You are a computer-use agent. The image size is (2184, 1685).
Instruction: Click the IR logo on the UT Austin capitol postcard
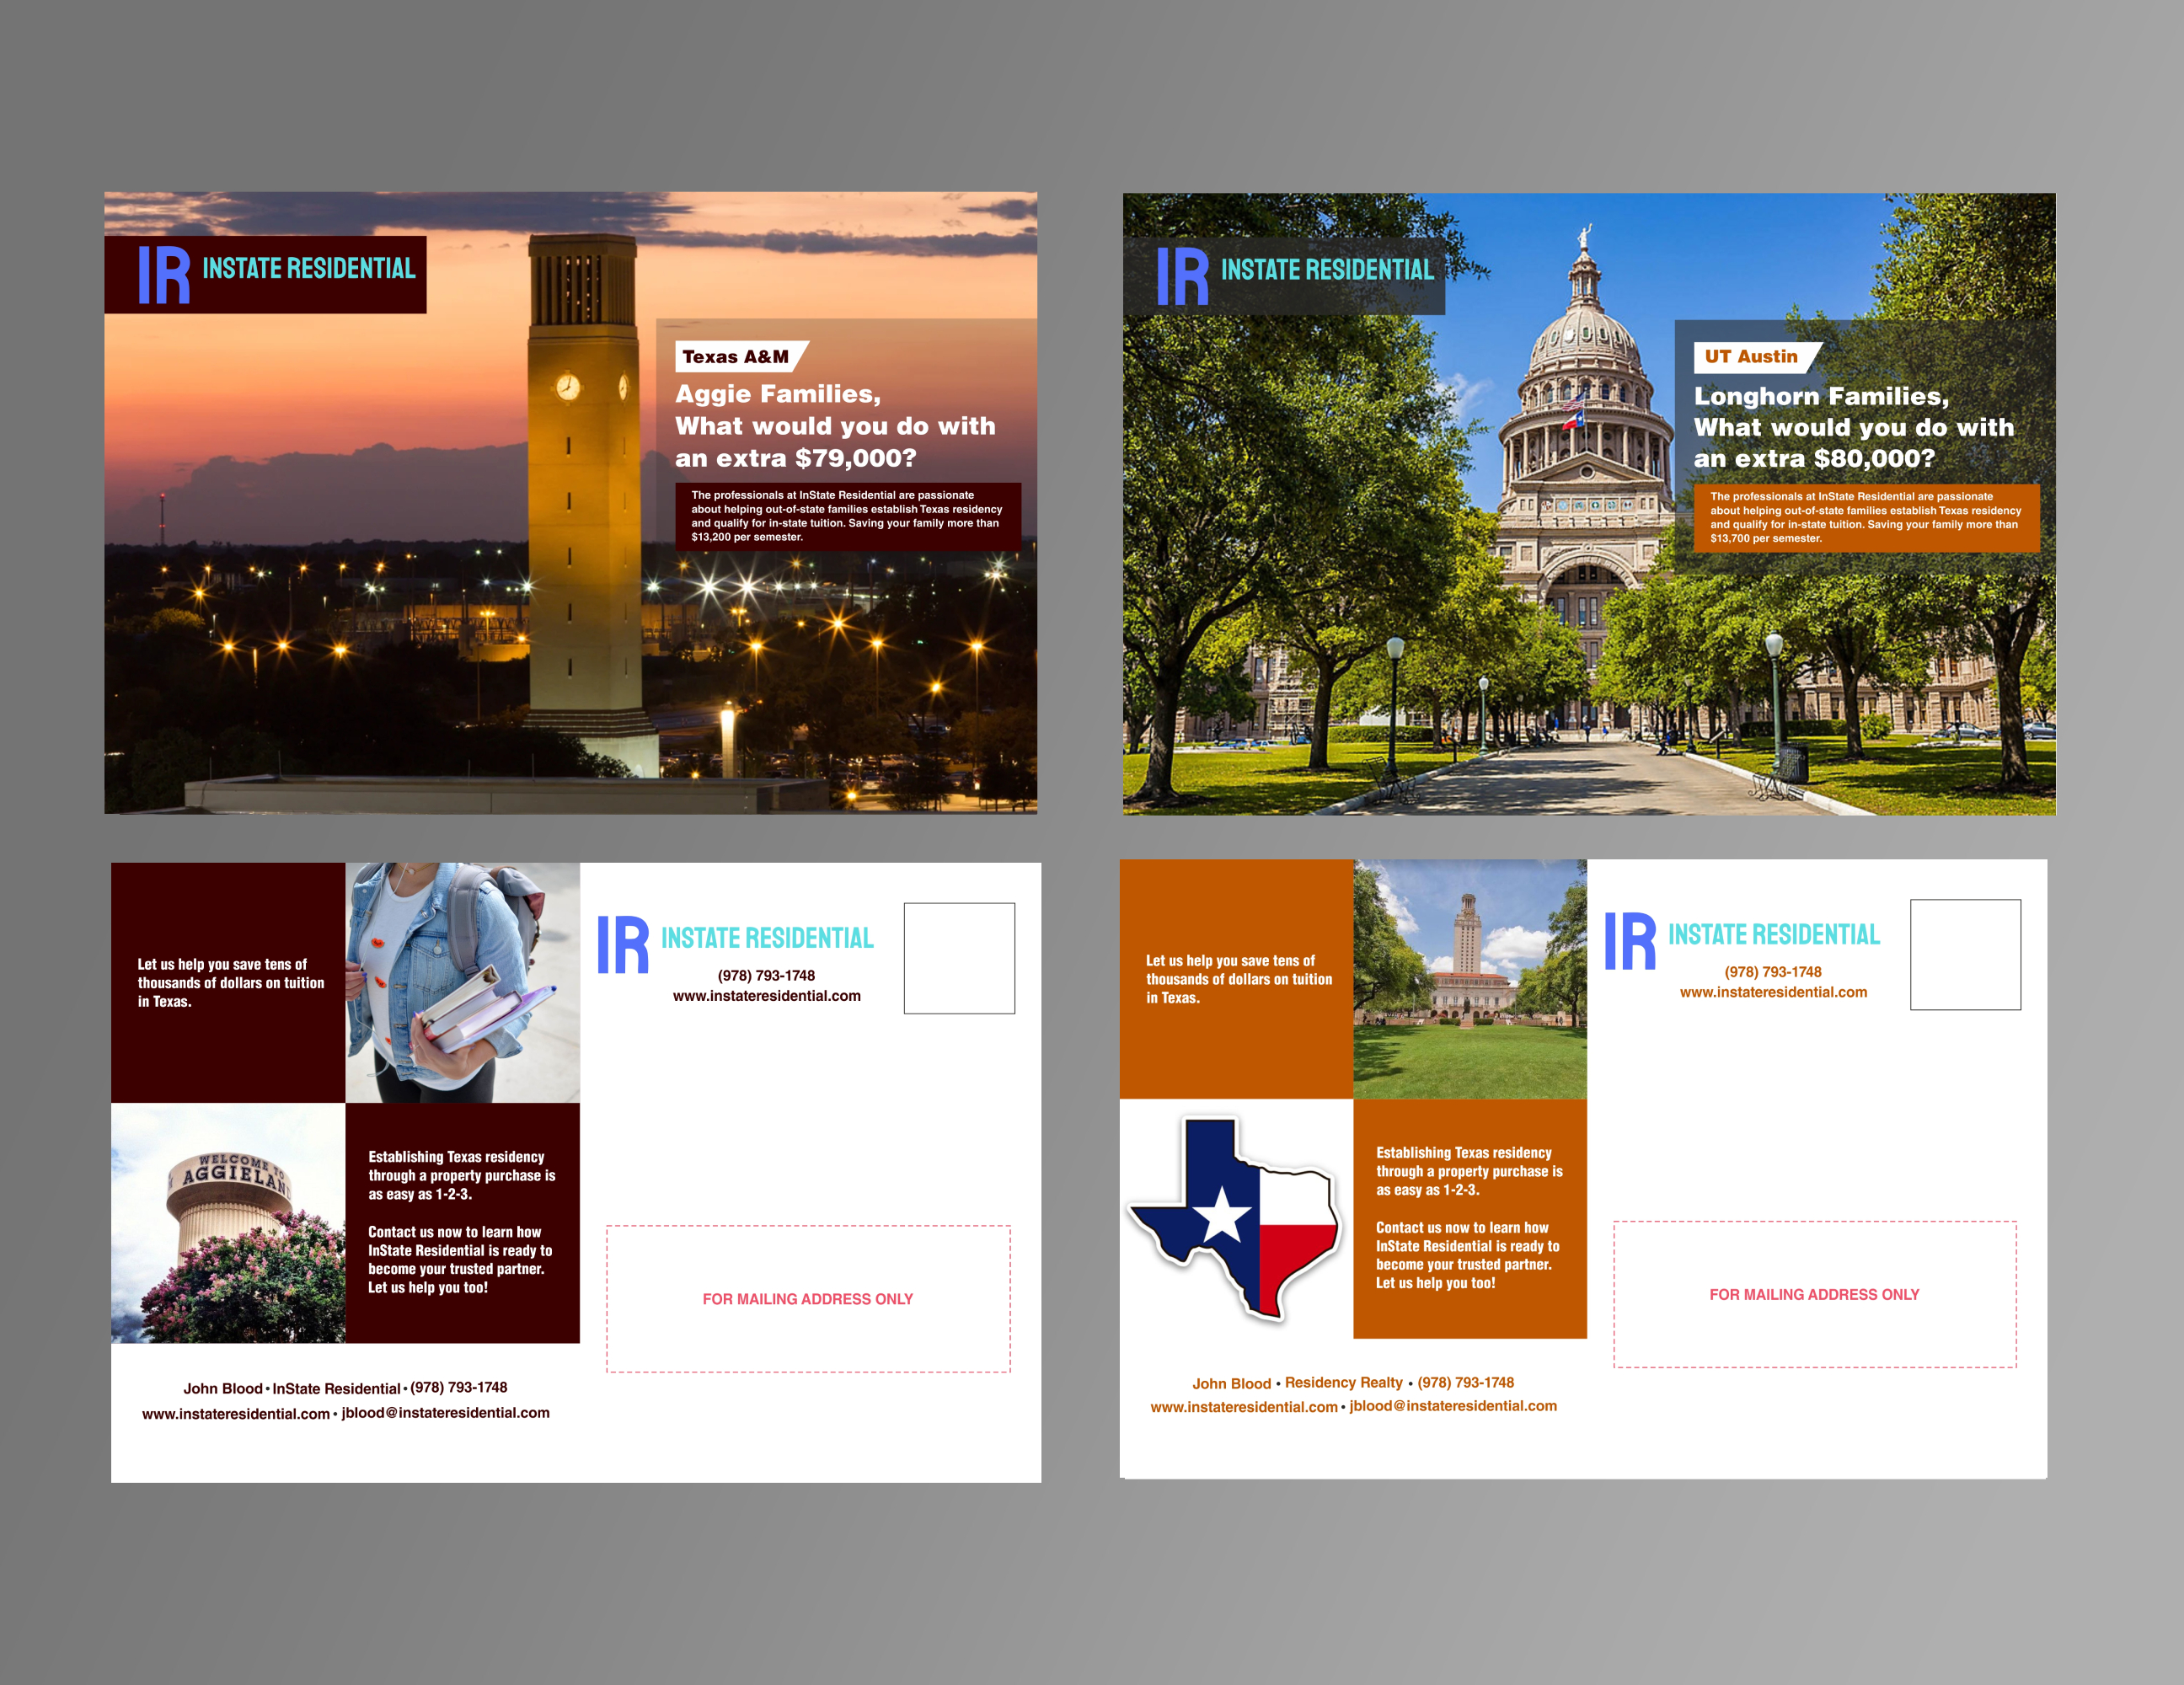[1183, 277]
